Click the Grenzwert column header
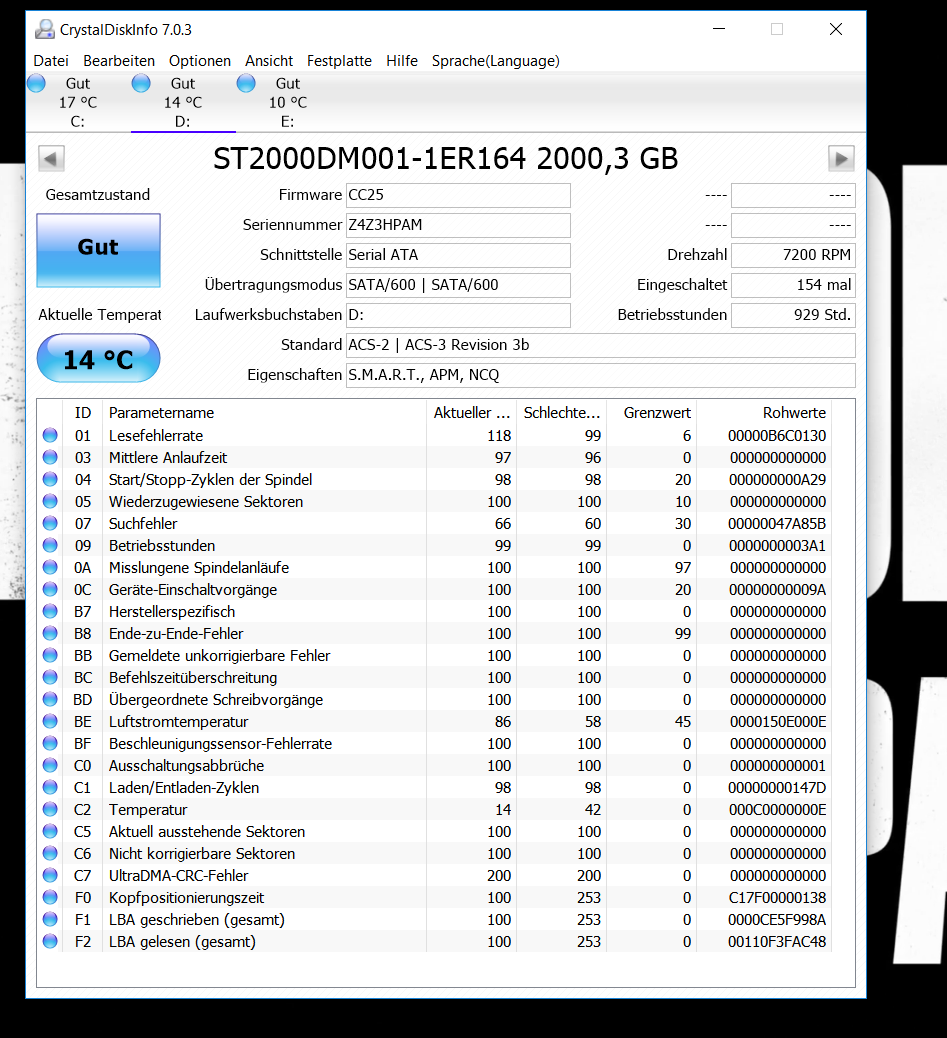 pos(652,413)
